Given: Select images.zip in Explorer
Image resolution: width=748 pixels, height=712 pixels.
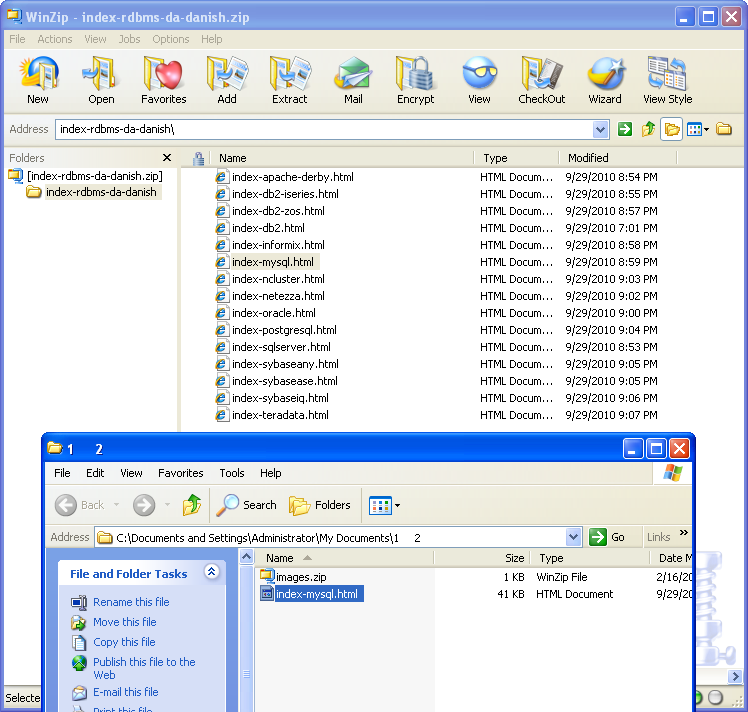Looking at the screenshot, I should tap(301, 578).
